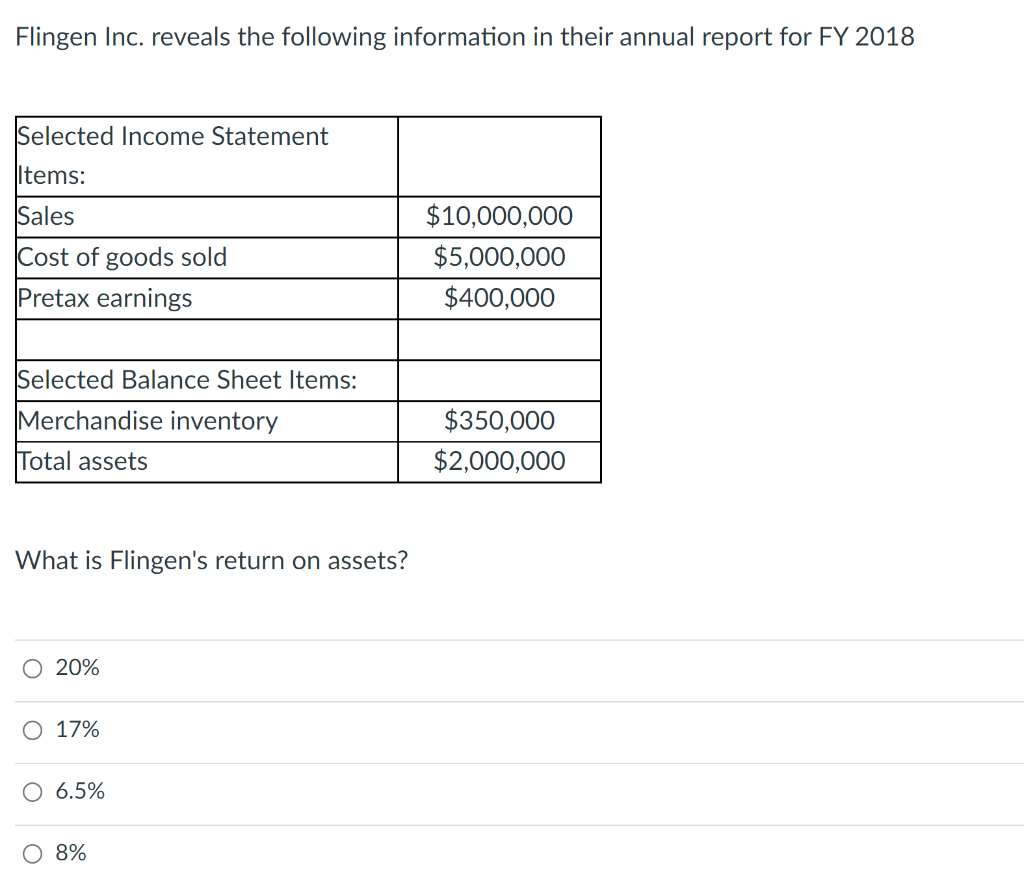
Task: Click the Sales row in the table
Action: pyautogui.click(x=46, y=216)
